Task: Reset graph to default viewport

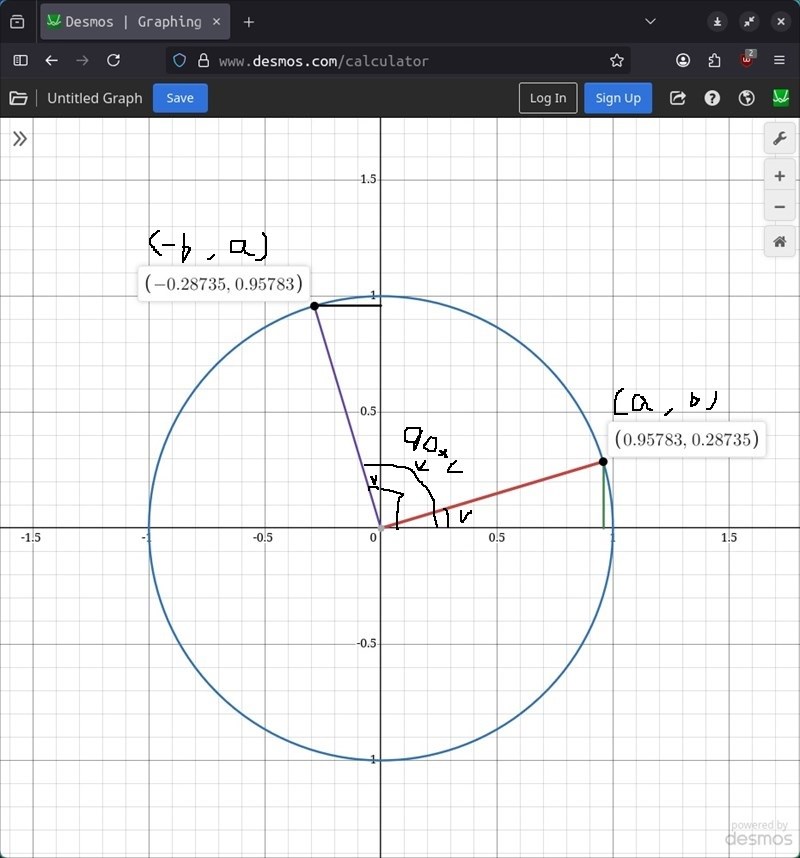Action: click(x=779, y=242)
